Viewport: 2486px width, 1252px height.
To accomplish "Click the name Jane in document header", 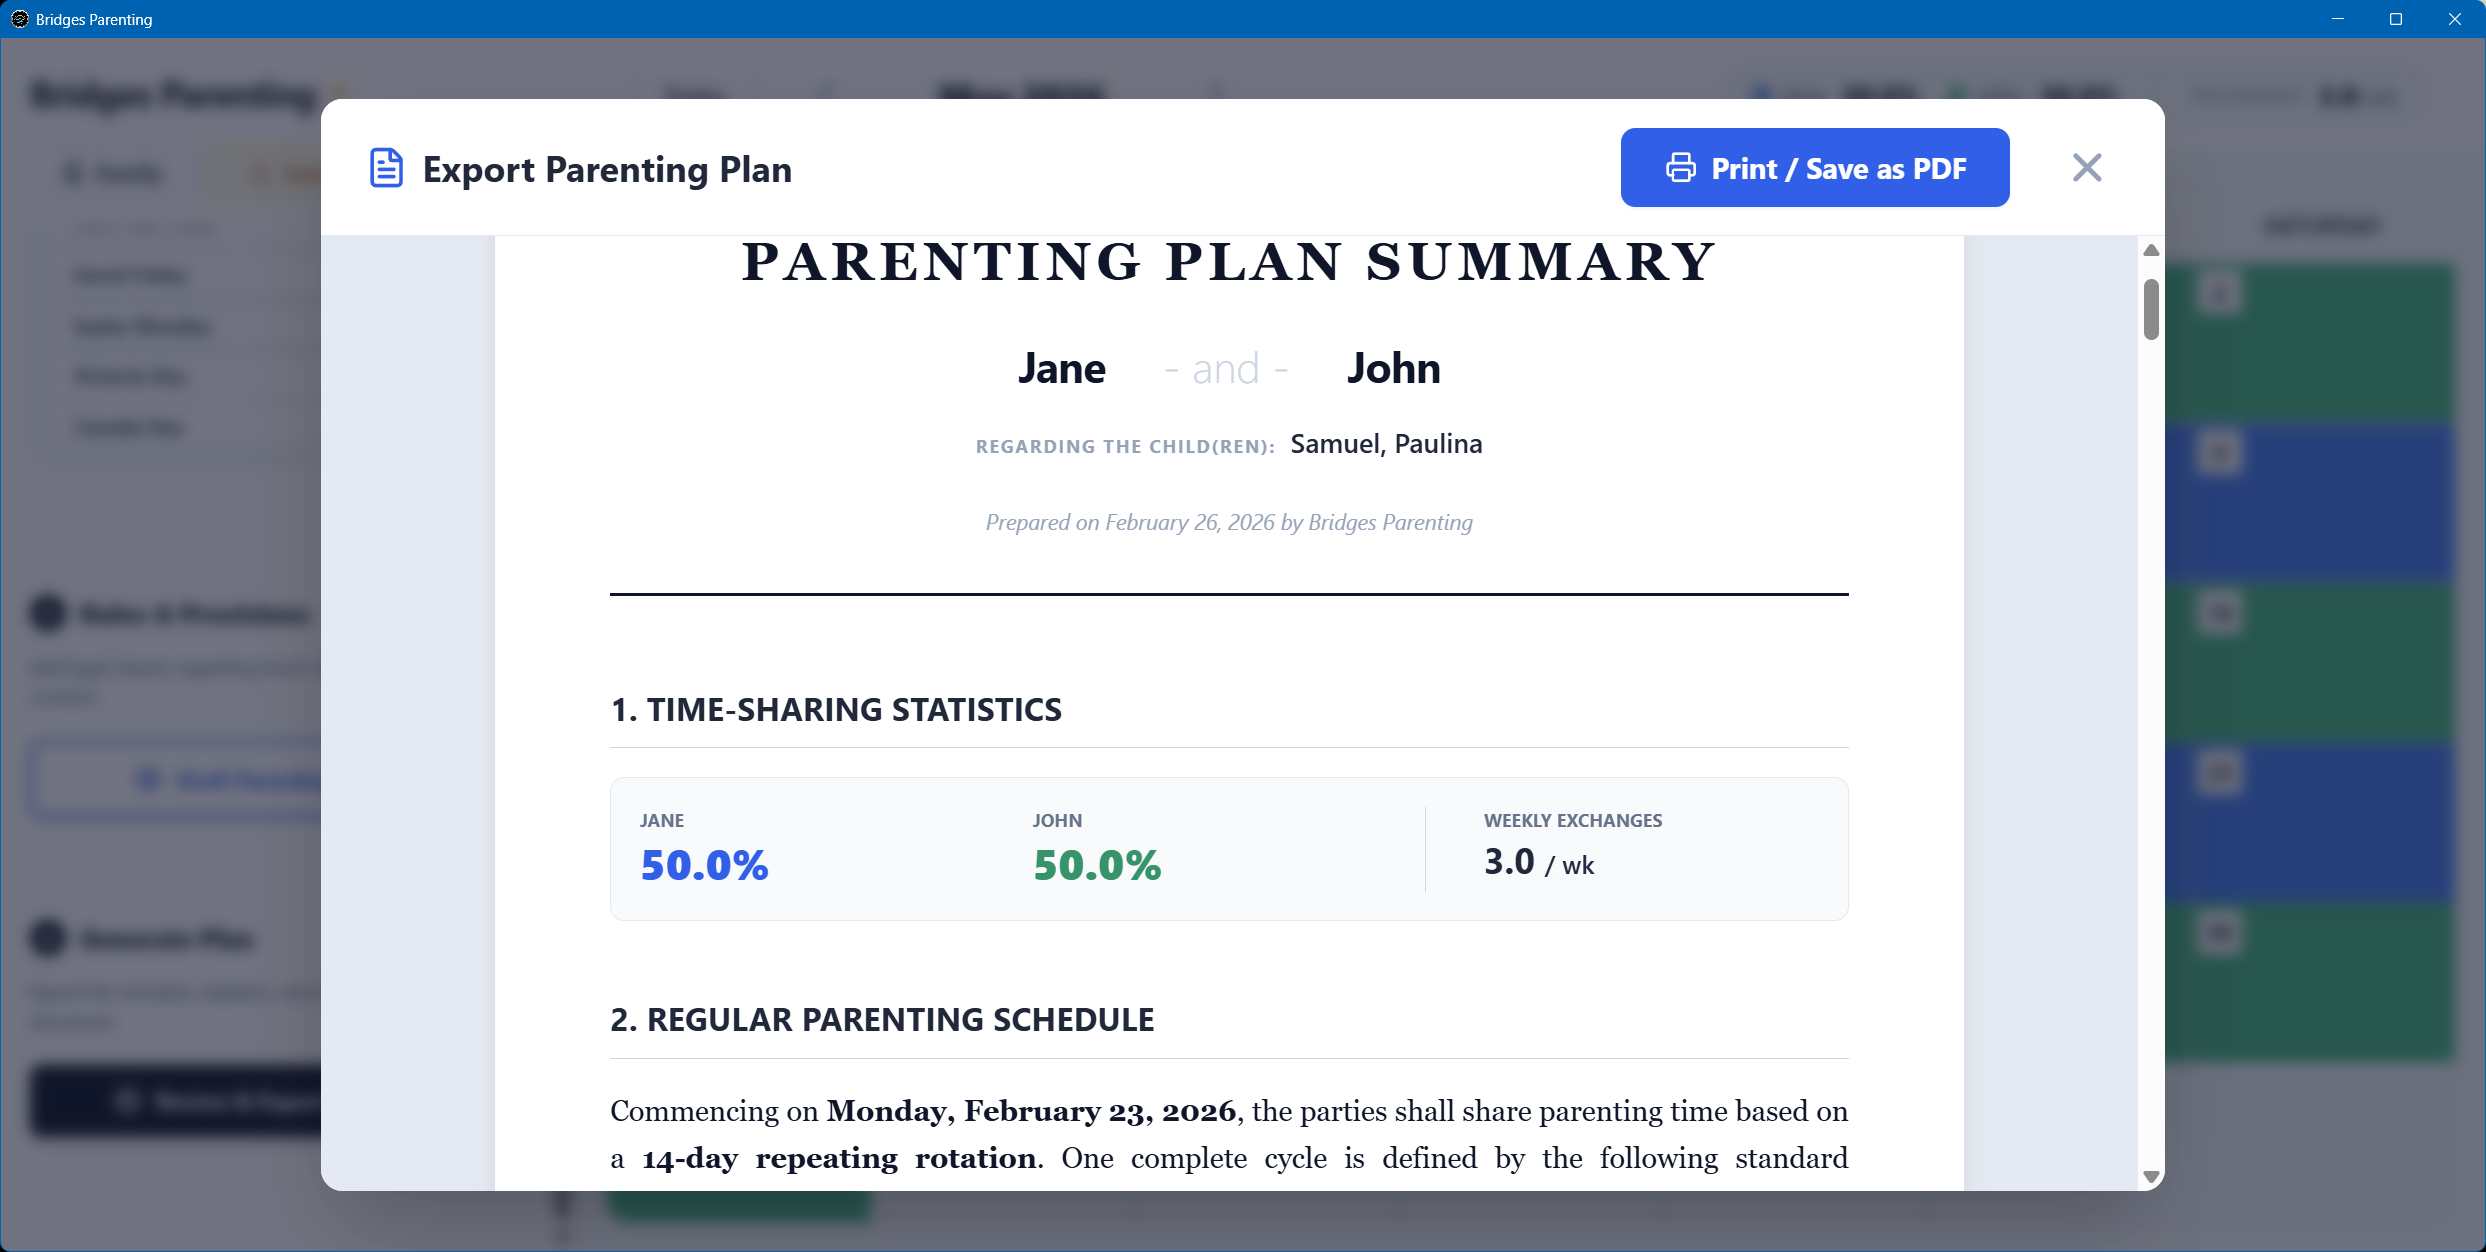I will click(1061, 369).
